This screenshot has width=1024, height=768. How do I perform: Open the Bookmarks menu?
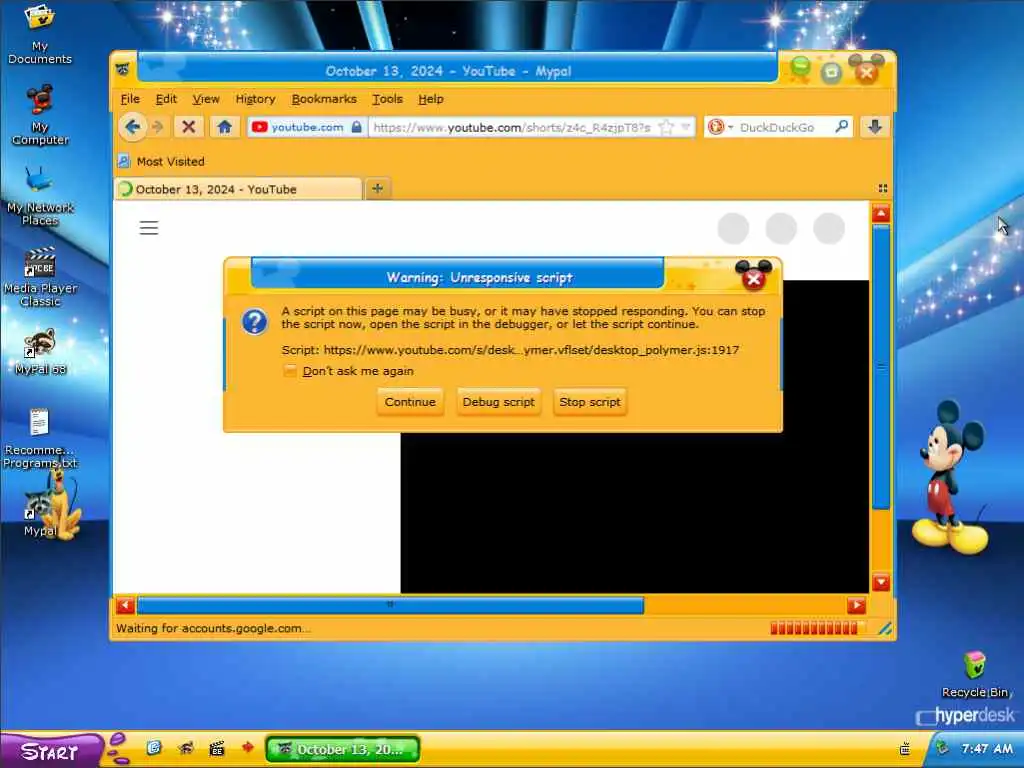[x=324, y=99]
